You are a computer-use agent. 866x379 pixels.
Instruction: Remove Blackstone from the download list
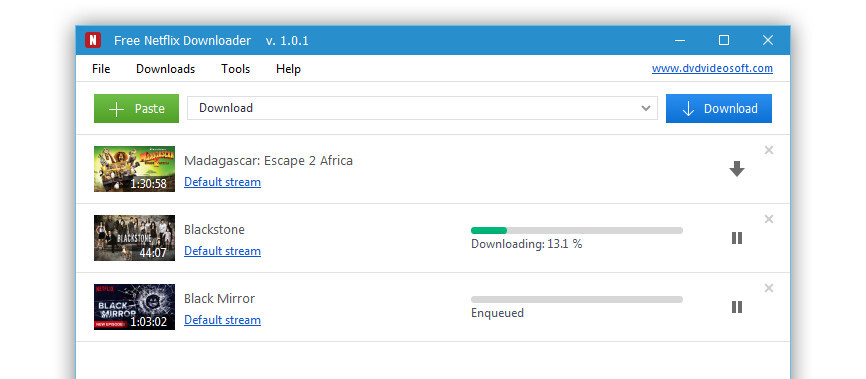tap(769, 219)
